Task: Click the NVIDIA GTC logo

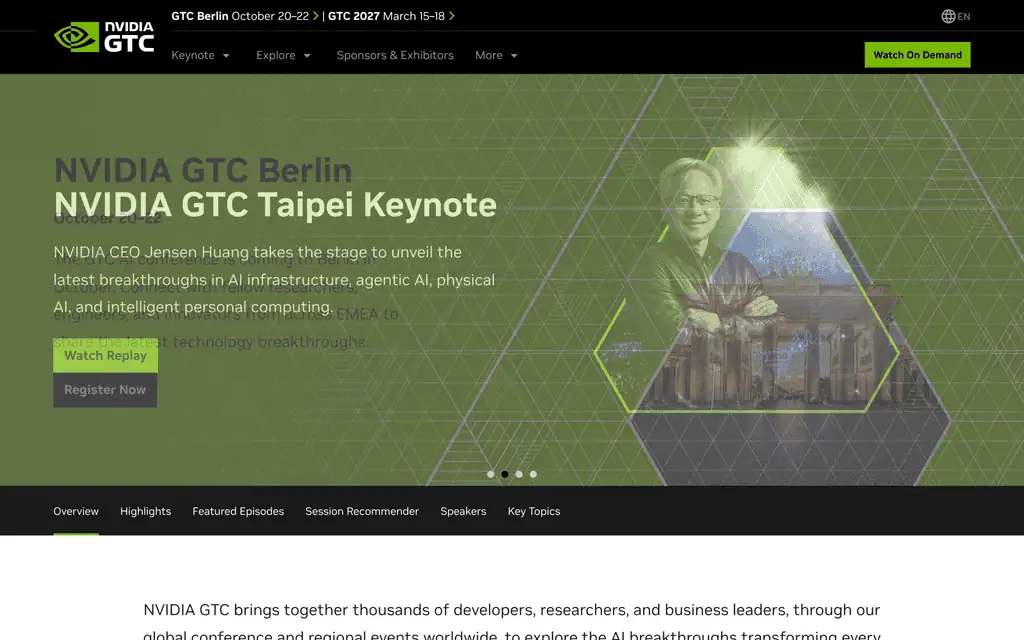Action: pyautogui.click(x=104, y=37)
